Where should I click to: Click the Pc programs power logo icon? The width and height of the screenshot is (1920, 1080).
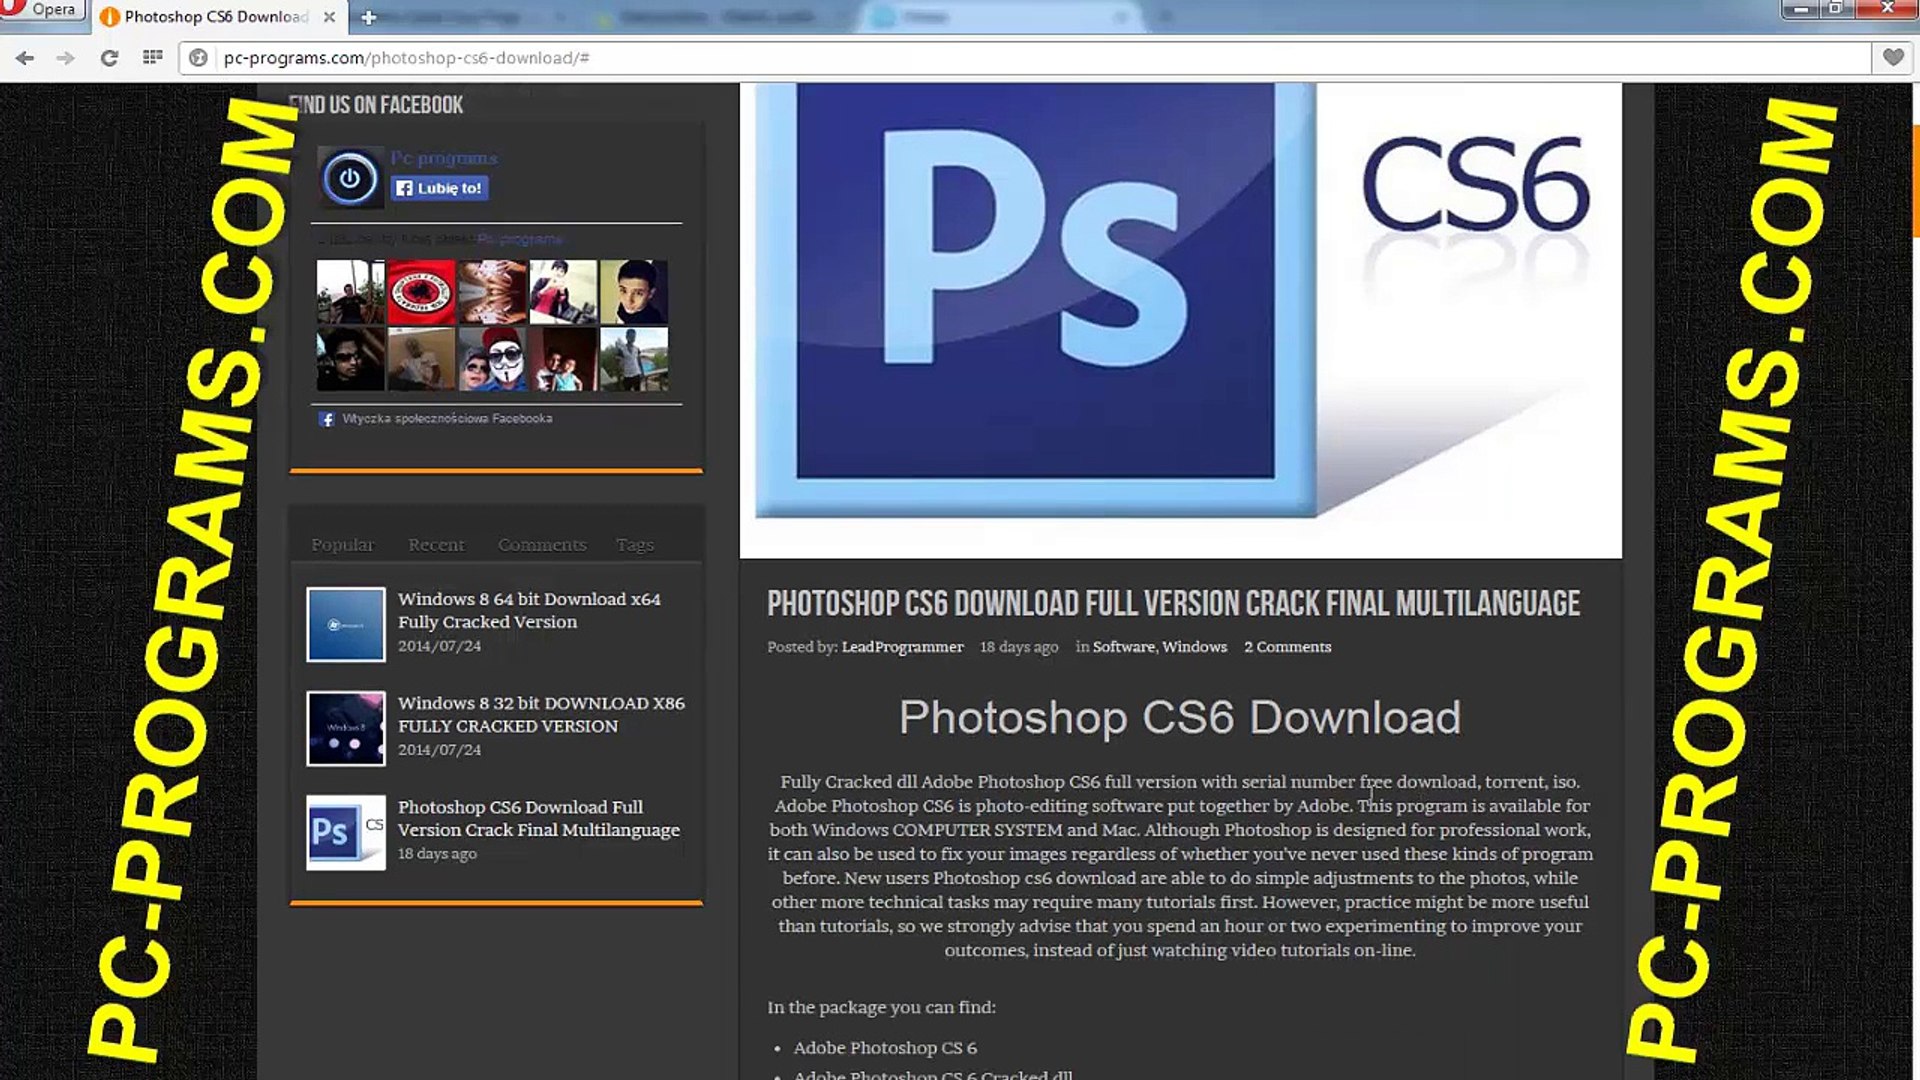(x=350, y=179)
